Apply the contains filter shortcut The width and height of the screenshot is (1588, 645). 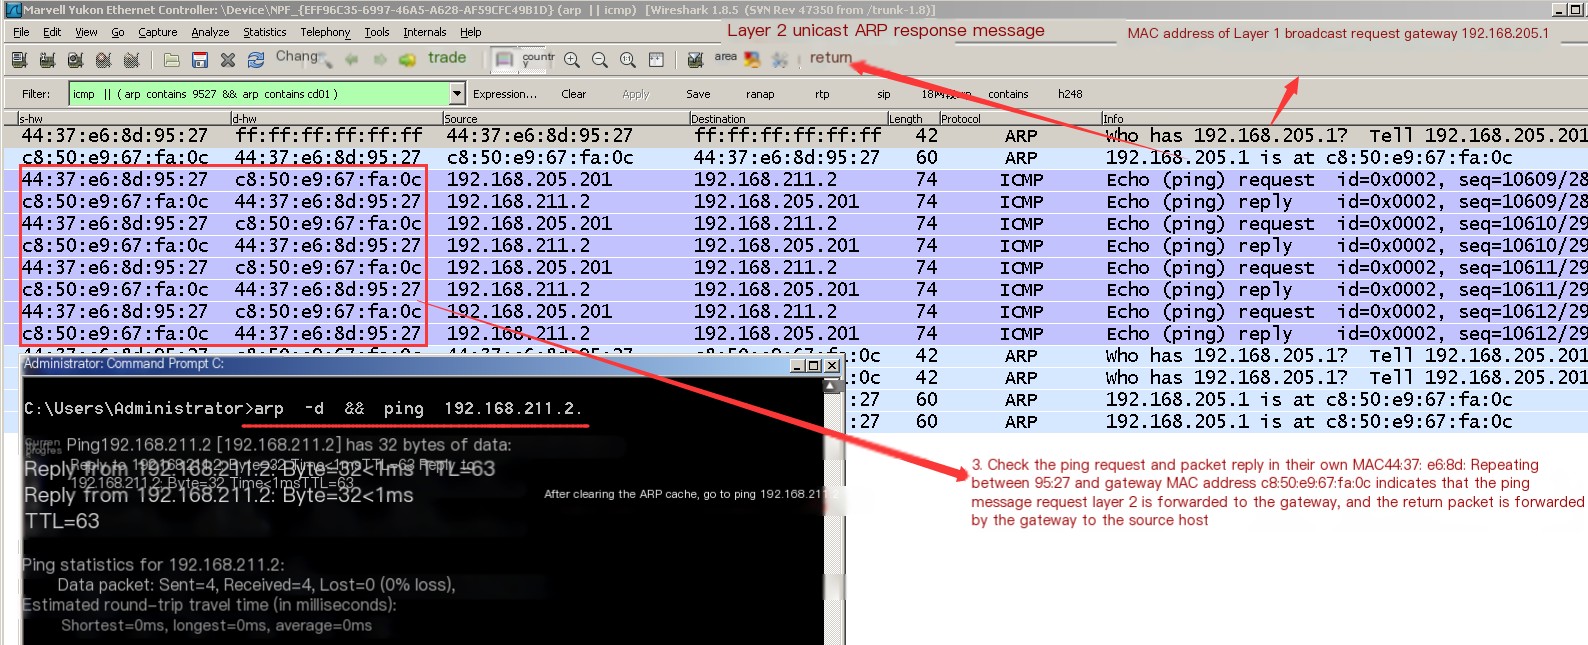tap(1008, 94)
